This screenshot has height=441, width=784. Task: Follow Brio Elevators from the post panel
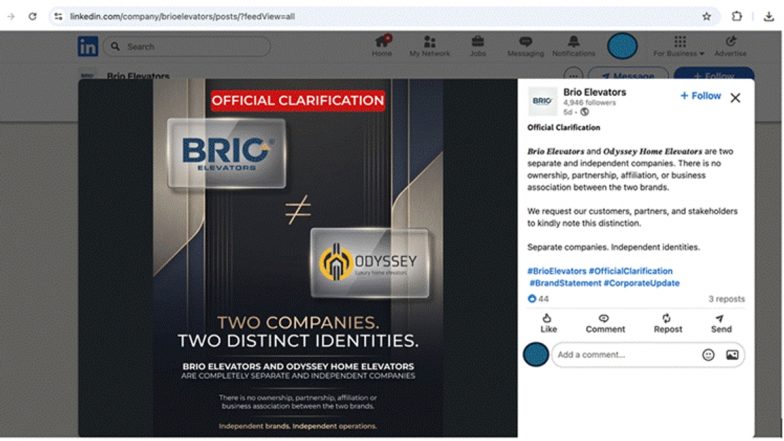pyautogui.click(x=700, y=96)
